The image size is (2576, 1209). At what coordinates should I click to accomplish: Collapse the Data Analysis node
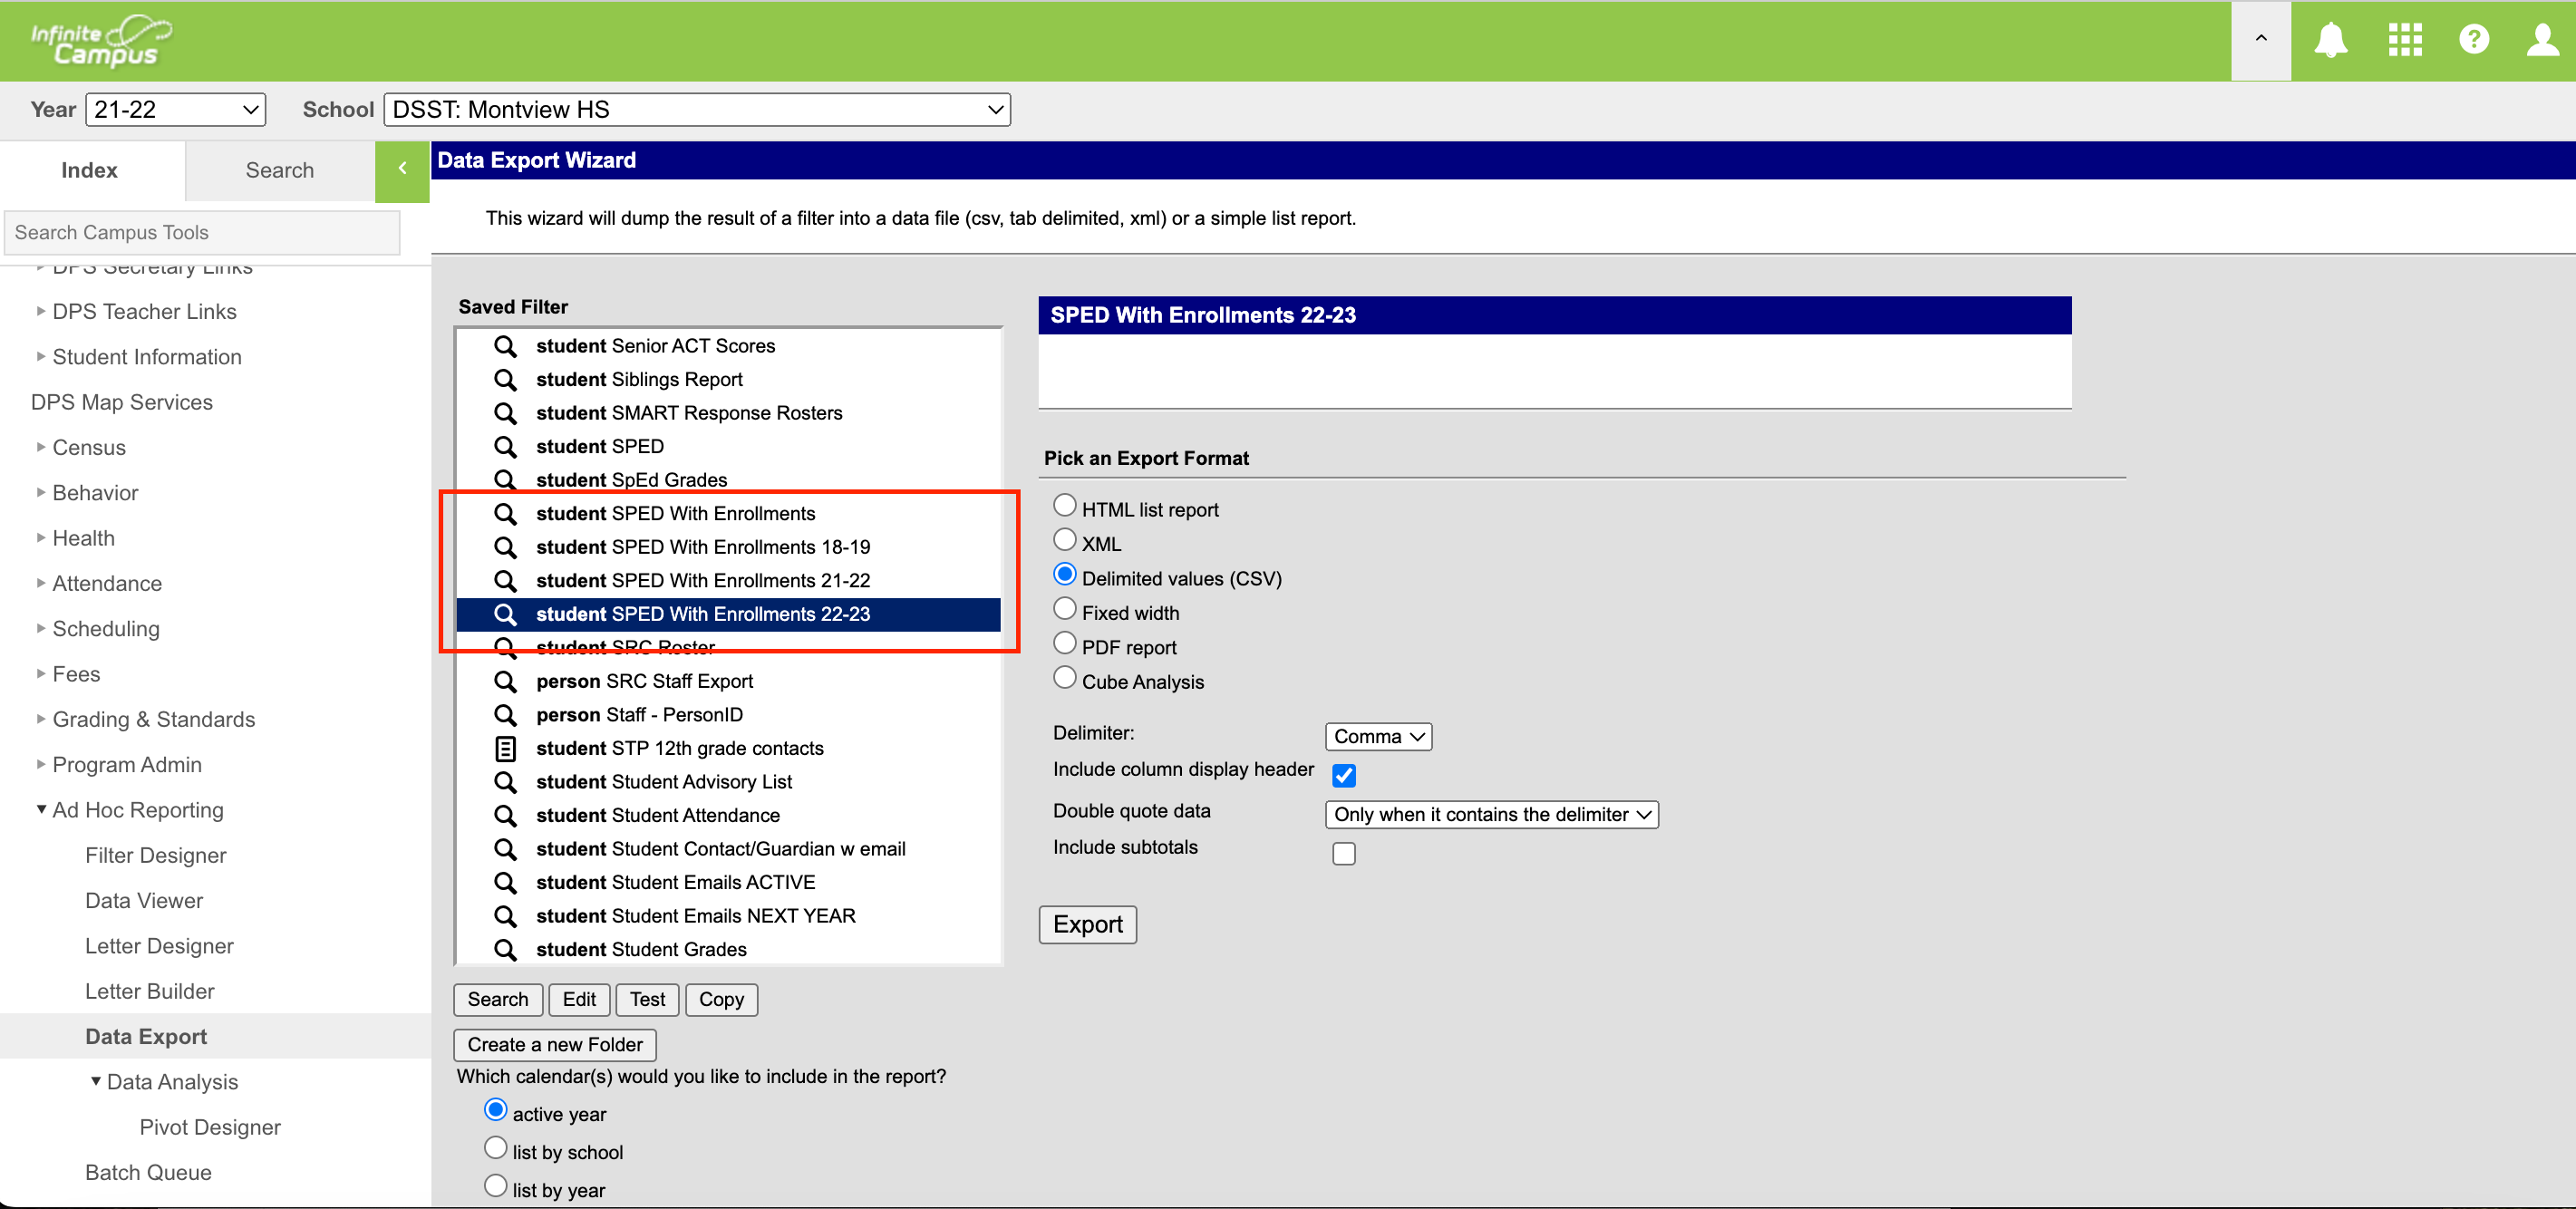click(96, 1082)
